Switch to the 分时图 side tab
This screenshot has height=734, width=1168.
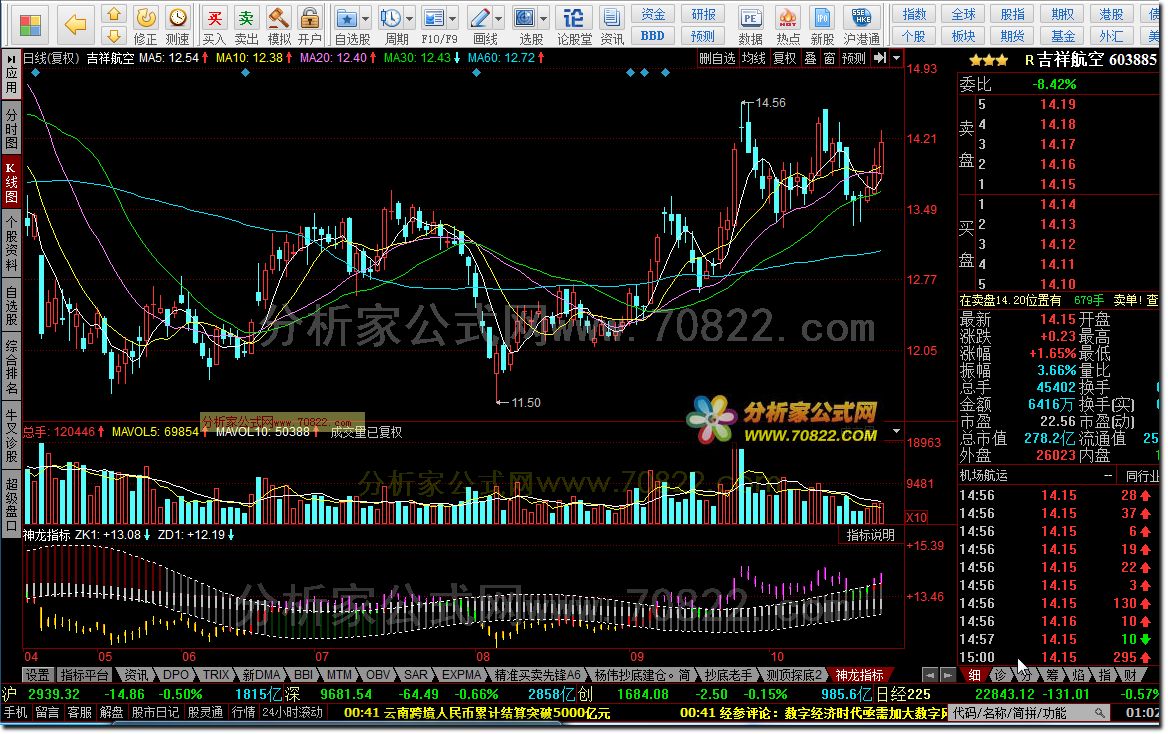(11, 130)
